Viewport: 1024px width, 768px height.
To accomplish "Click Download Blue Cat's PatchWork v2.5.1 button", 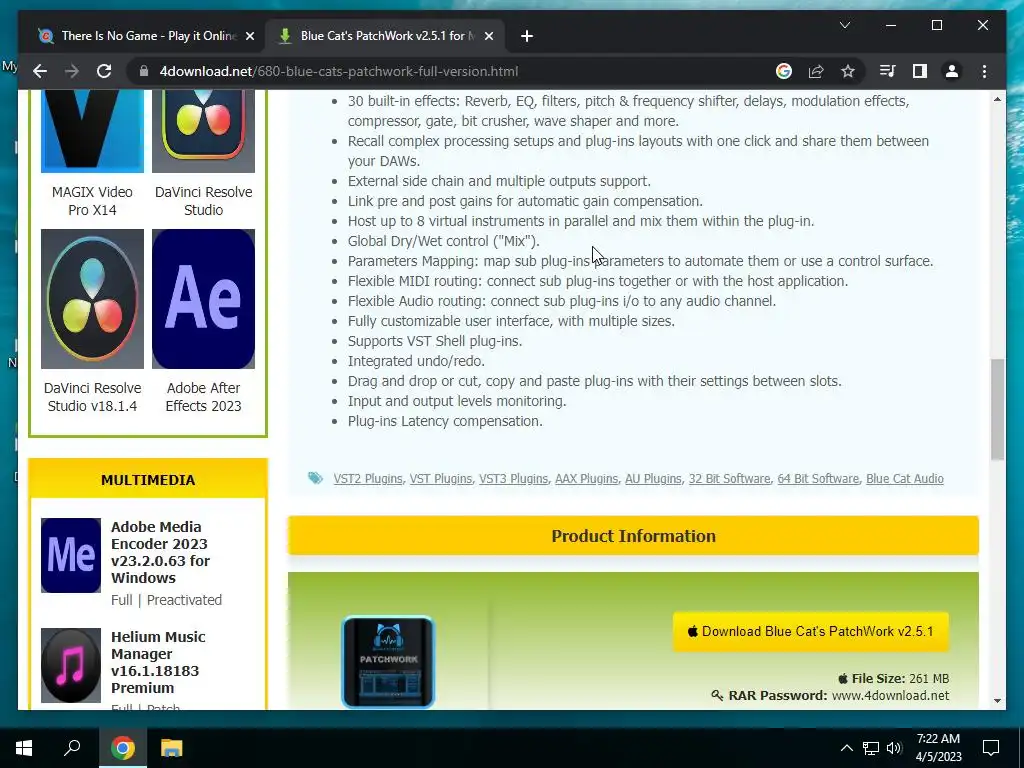I will (810, 632).
